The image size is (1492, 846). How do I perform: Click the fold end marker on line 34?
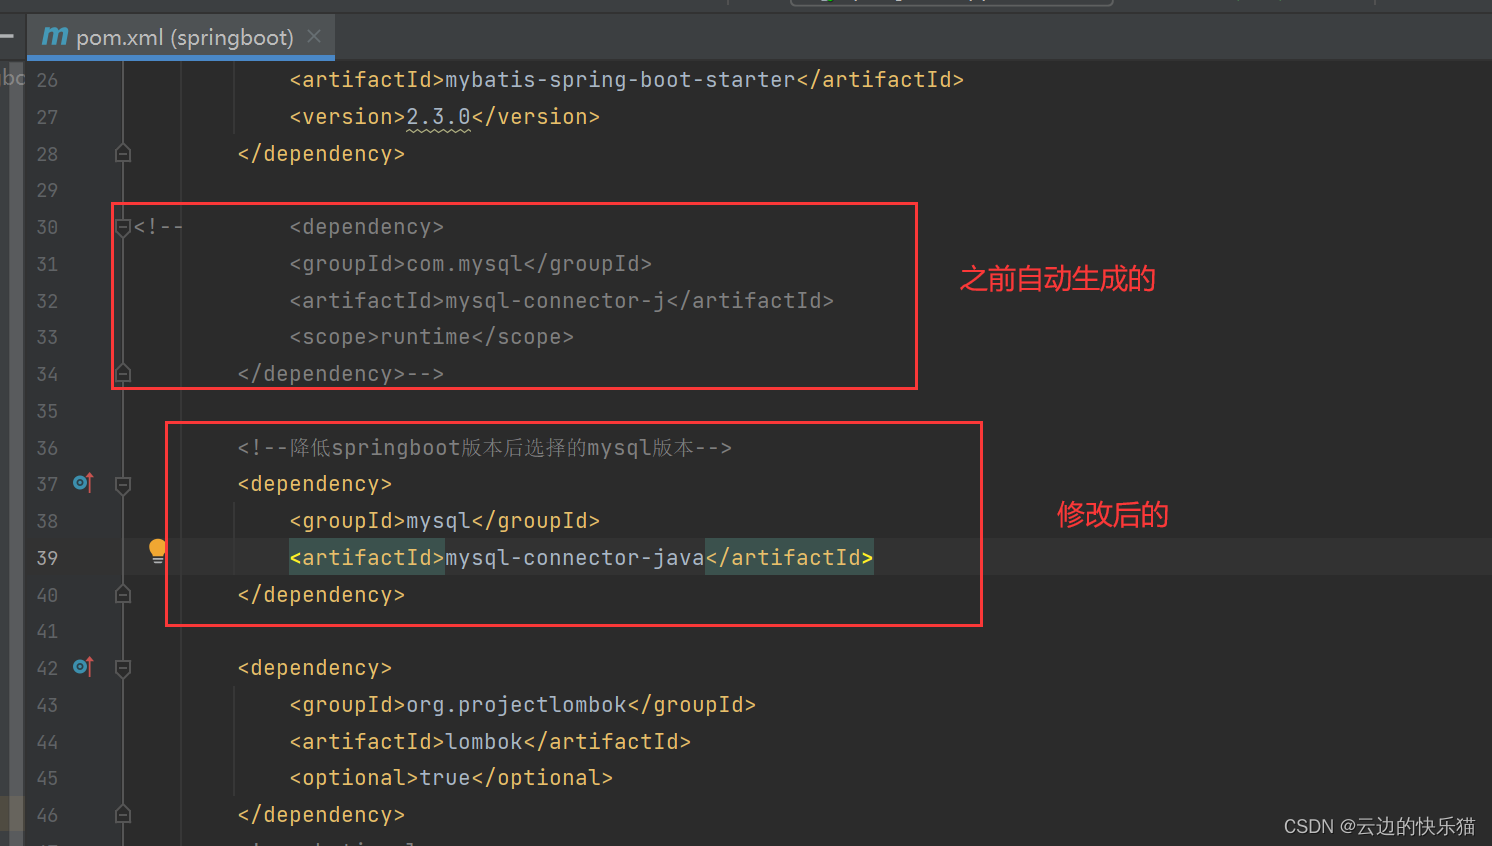pos(123,374)
